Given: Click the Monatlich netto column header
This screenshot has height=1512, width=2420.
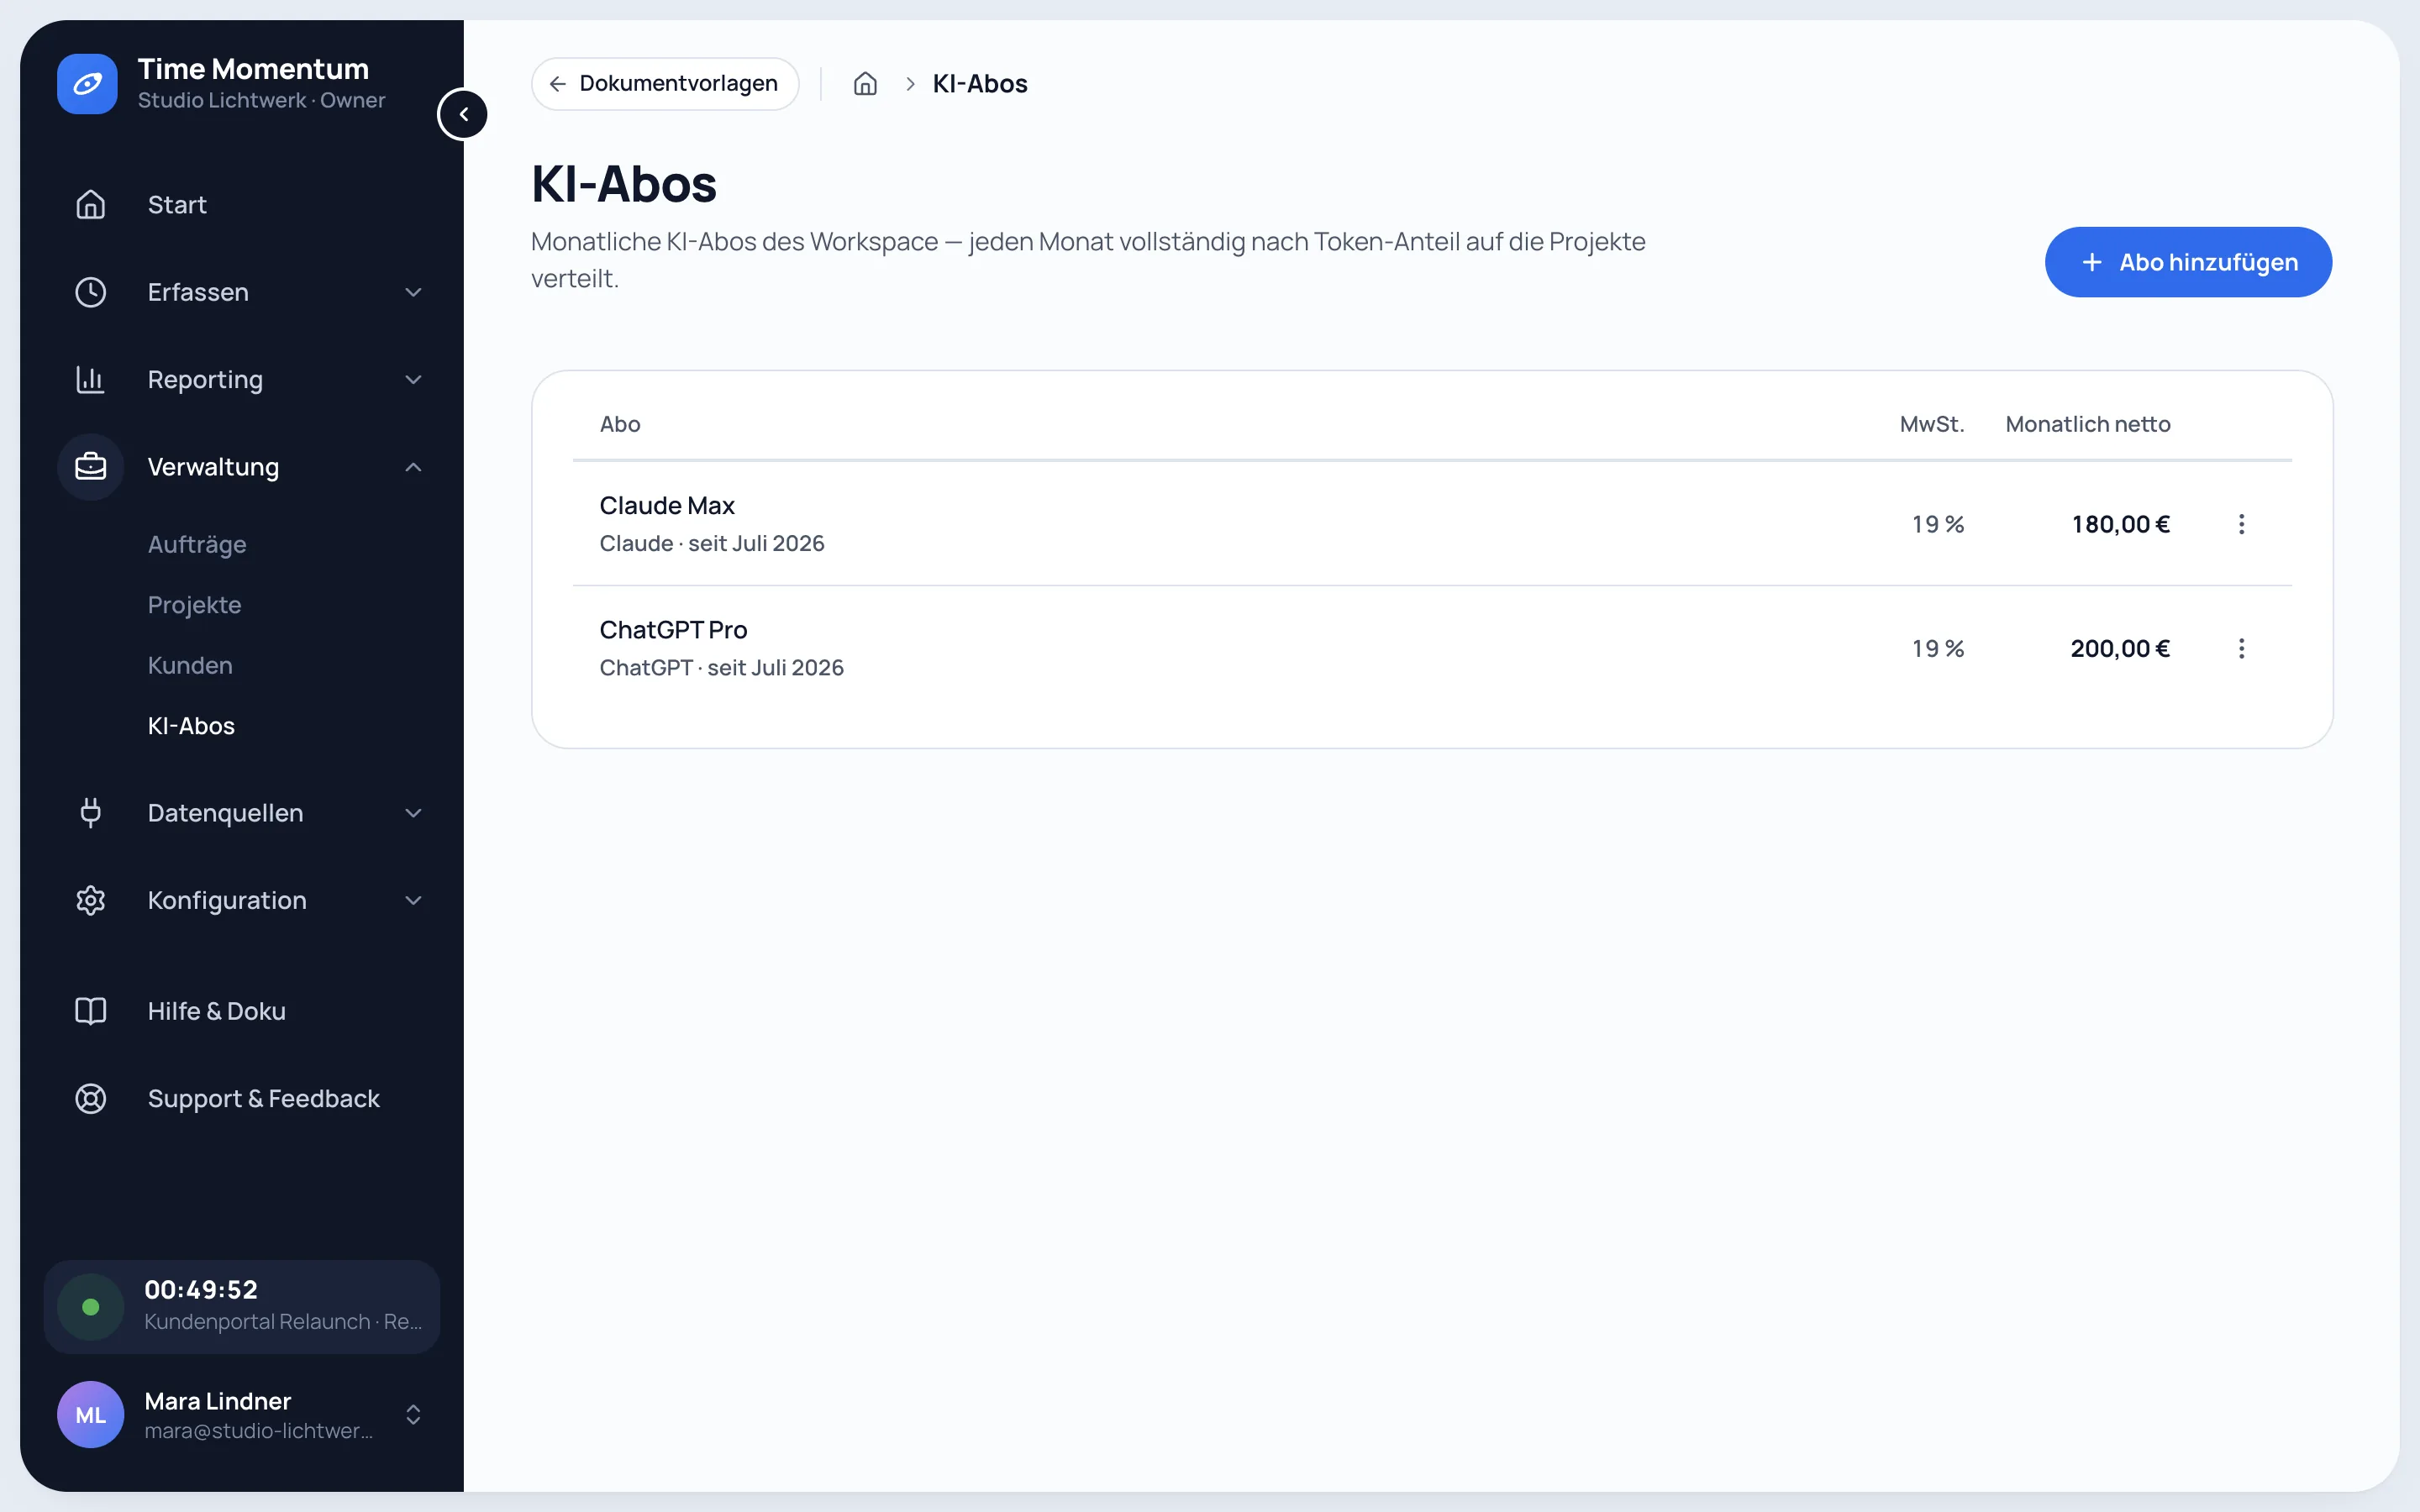Looking at the screenshot, I should pos(2088,424).
